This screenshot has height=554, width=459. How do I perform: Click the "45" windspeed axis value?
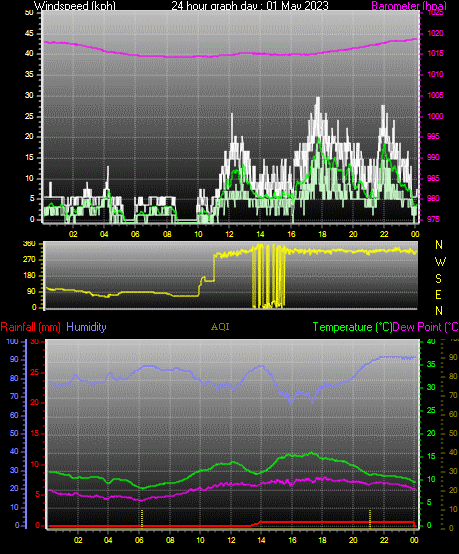click(29, 34)
